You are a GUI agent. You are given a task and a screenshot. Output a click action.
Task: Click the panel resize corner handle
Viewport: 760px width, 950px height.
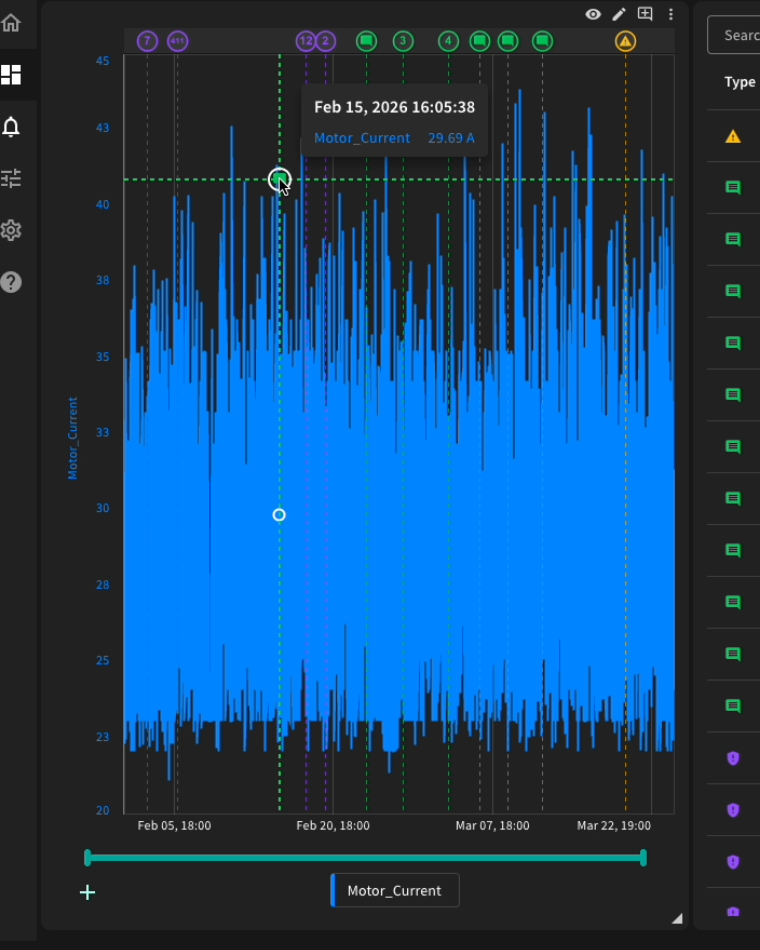point(677,918)
